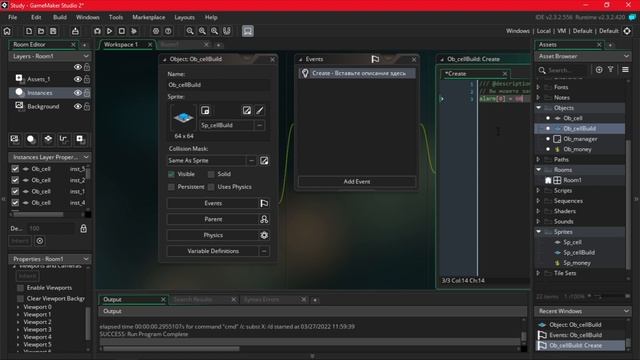Open the Parent button

[213, 219]
